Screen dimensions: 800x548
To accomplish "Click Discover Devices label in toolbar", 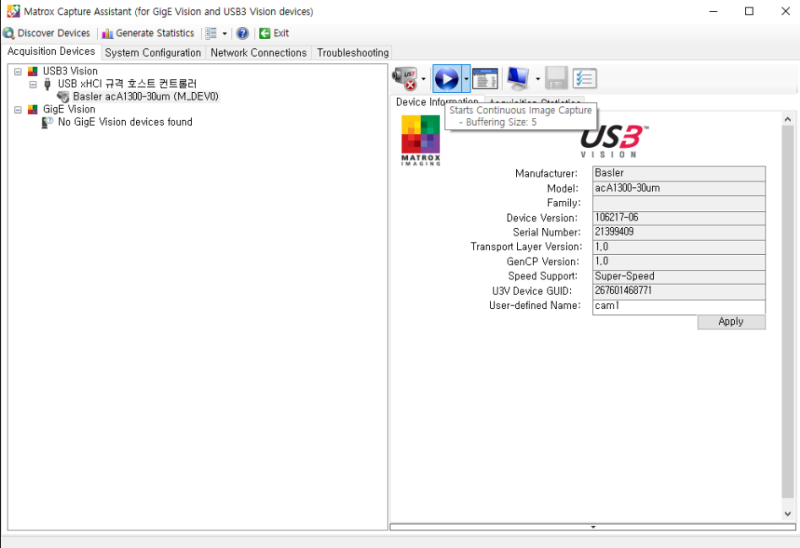I will (x=54, y=33).
